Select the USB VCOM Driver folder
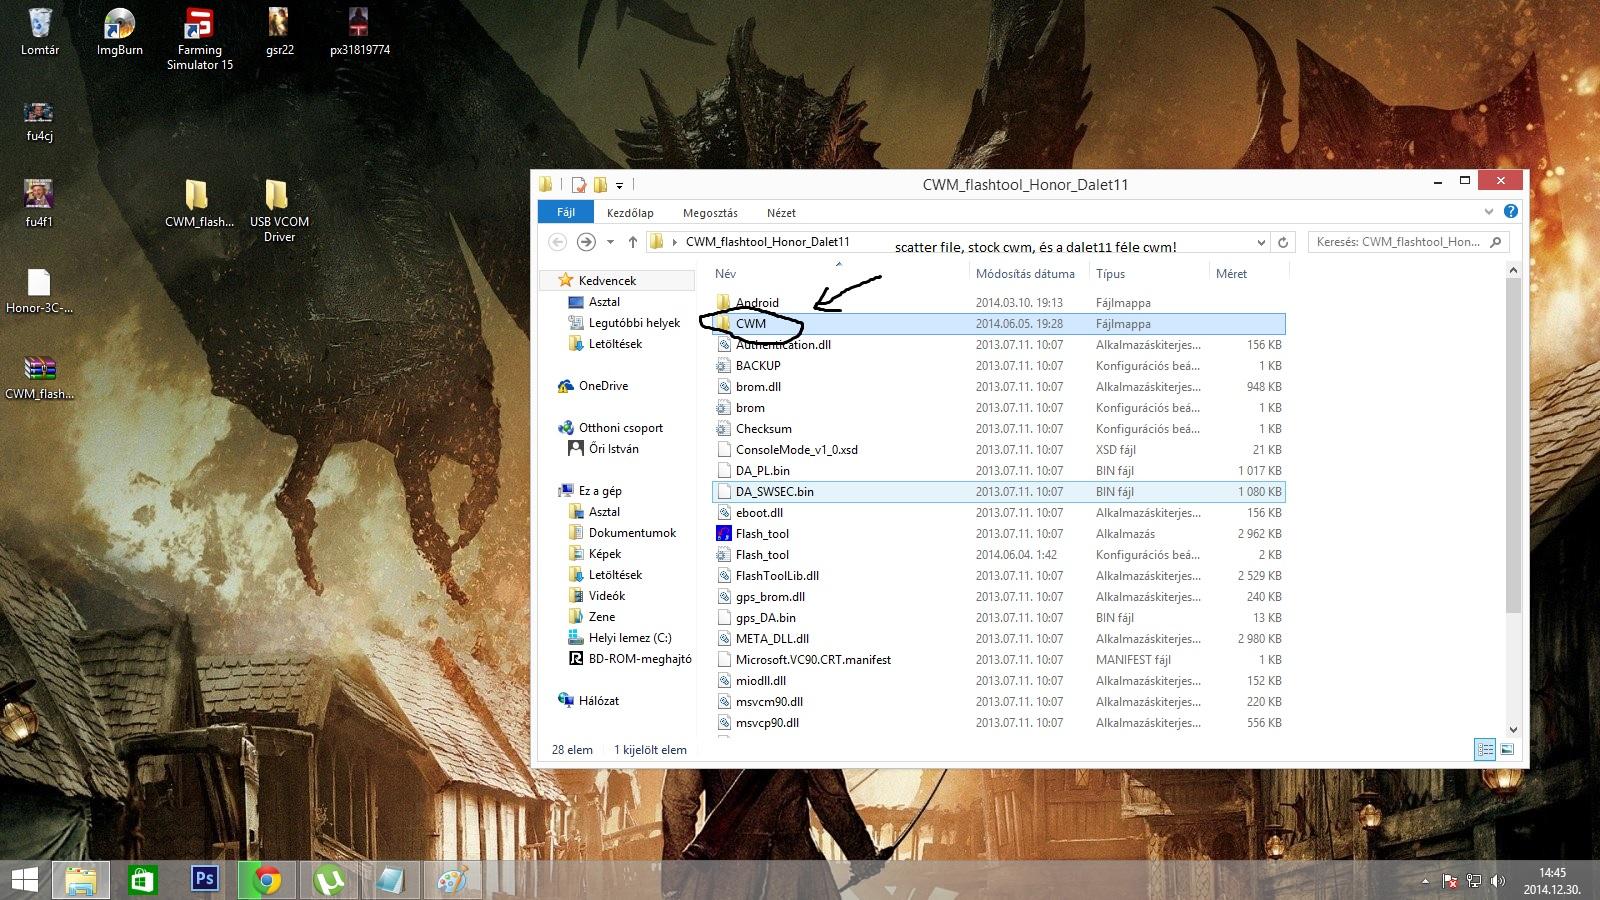 pyautogui.click(x=279, y=210)
